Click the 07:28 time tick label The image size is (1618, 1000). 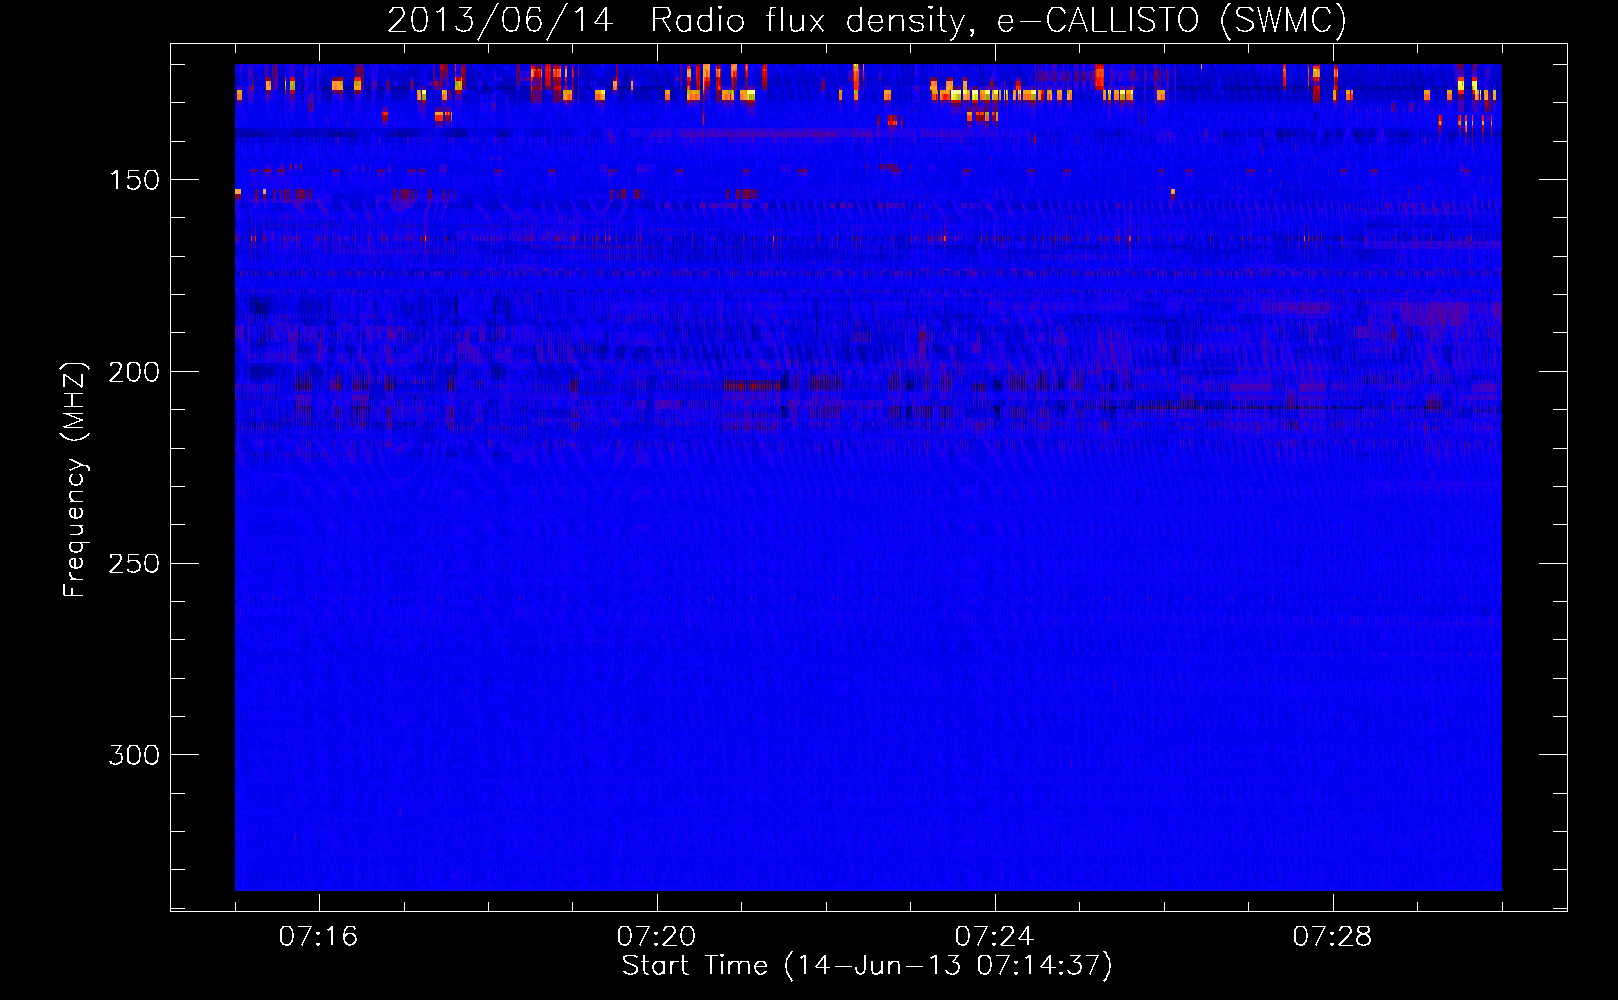pyautogui.click(x=1332, y=937)
